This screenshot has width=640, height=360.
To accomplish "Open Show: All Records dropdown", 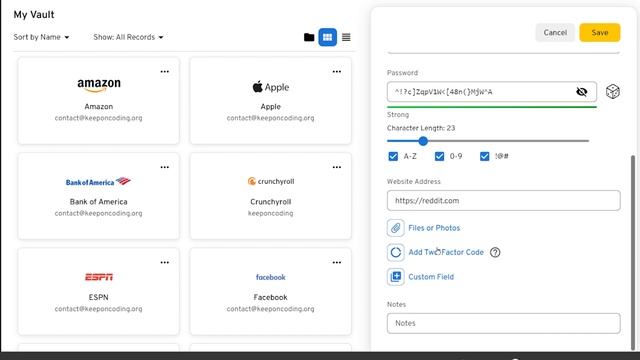I will [128, 37].
